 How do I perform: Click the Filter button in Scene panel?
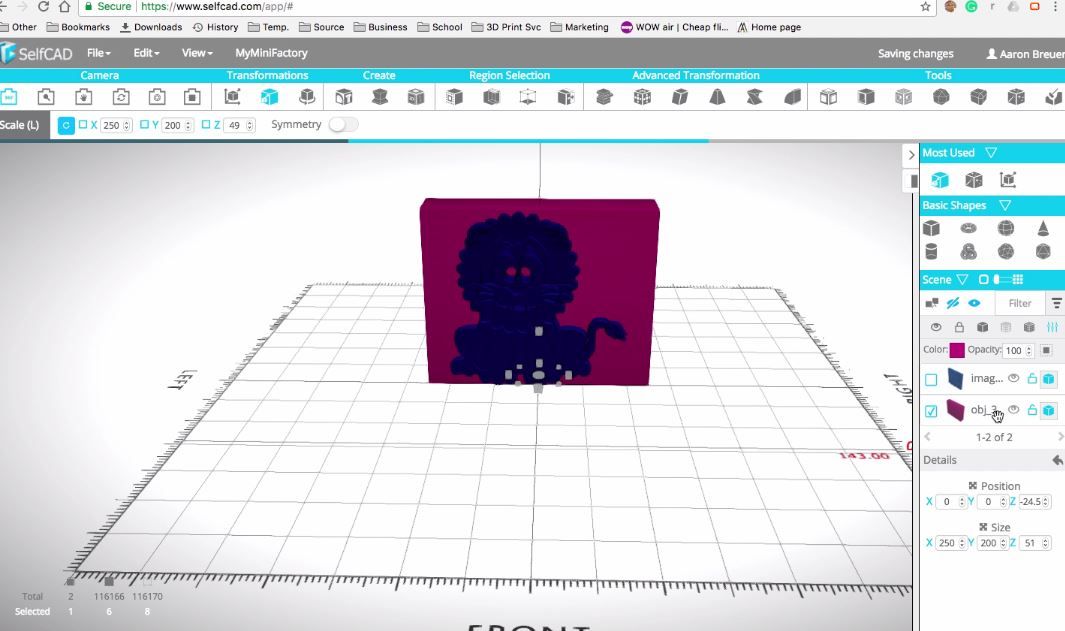click(x=1019, y=301)
